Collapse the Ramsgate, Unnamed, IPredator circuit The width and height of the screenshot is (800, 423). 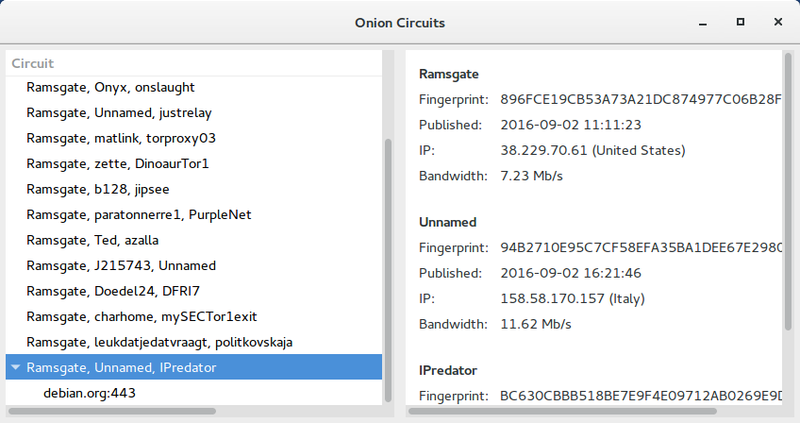(15, 368)
